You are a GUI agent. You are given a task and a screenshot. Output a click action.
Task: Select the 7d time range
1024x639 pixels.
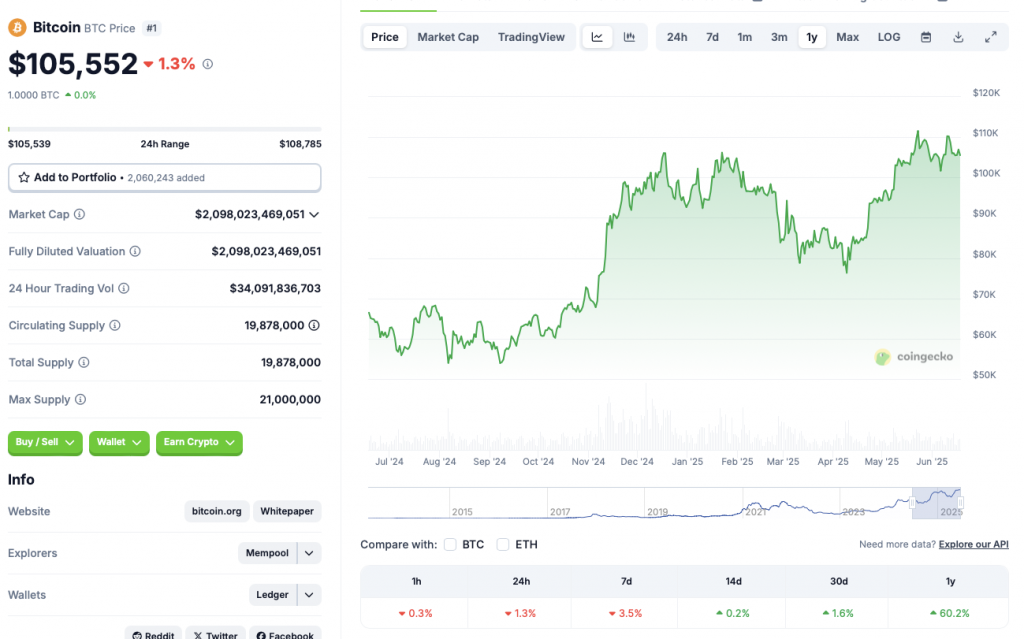coord(712,37)
